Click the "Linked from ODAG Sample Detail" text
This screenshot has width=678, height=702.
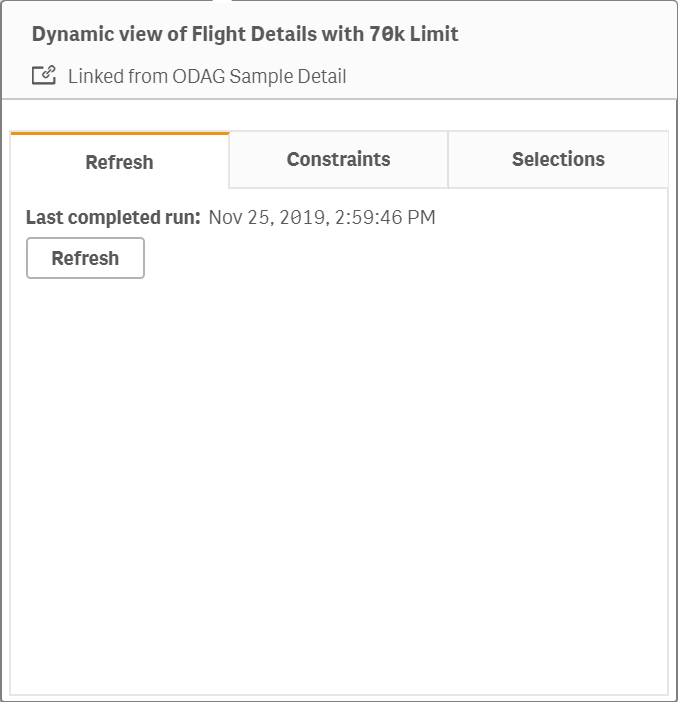click(207, 76)
